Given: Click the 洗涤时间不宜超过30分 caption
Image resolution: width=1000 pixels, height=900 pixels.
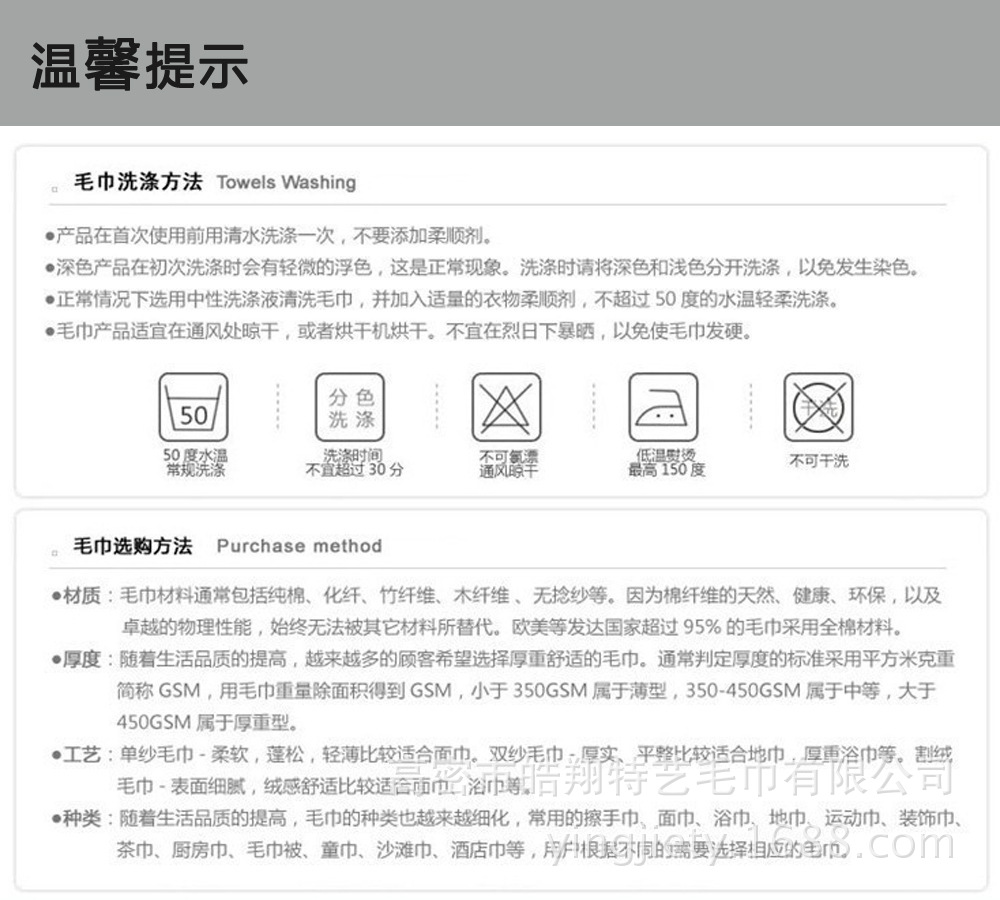Looking at the screenshot, I should coord(355,462).
